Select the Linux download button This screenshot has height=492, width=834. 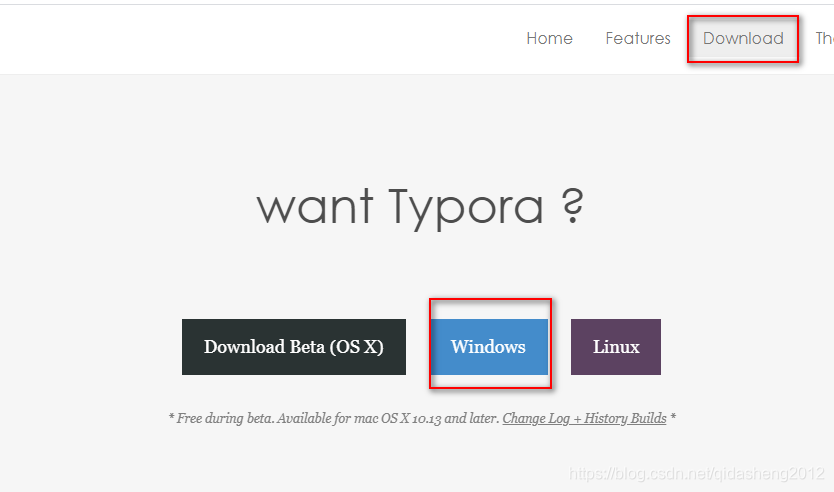click(616, 347)
